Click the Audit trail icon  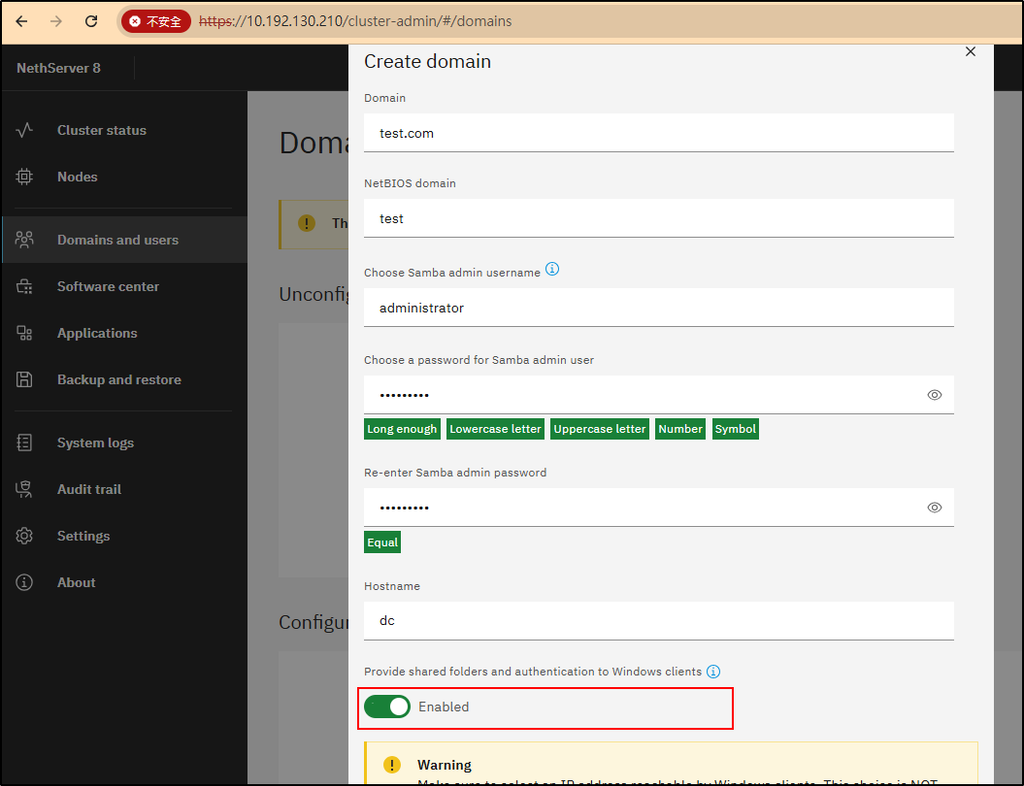pyautogui.click(x=24, y=489)
